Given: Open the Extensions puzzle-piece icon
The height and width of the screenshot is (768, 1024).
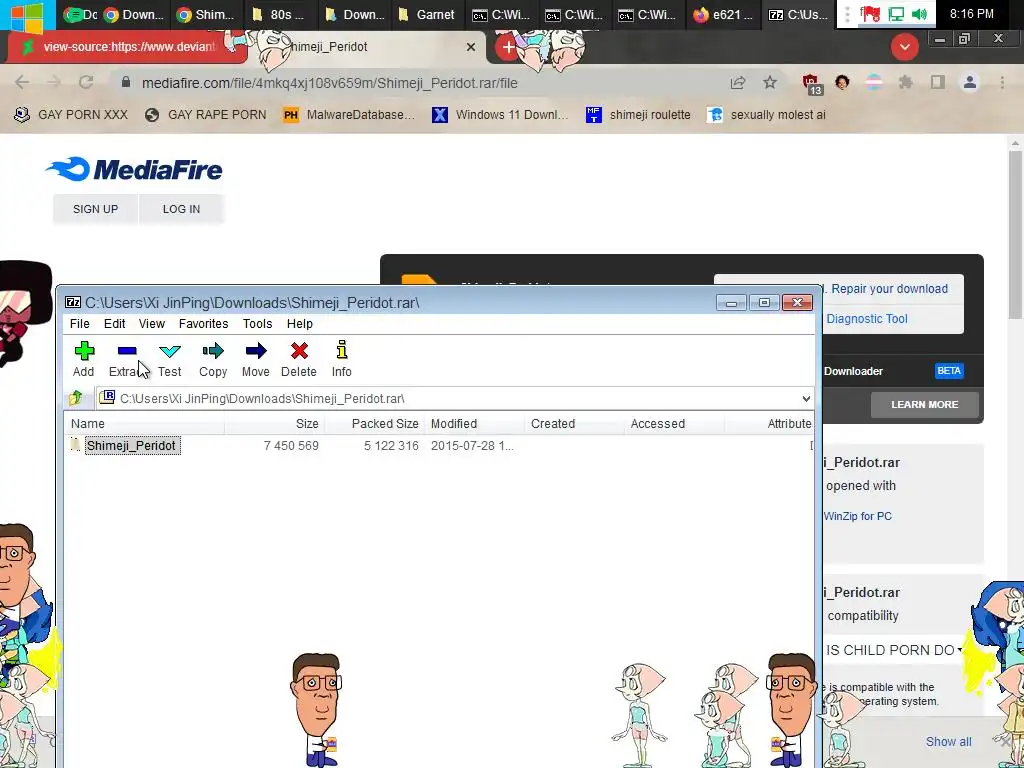Looking at the screenshot, I should point(906,82).
